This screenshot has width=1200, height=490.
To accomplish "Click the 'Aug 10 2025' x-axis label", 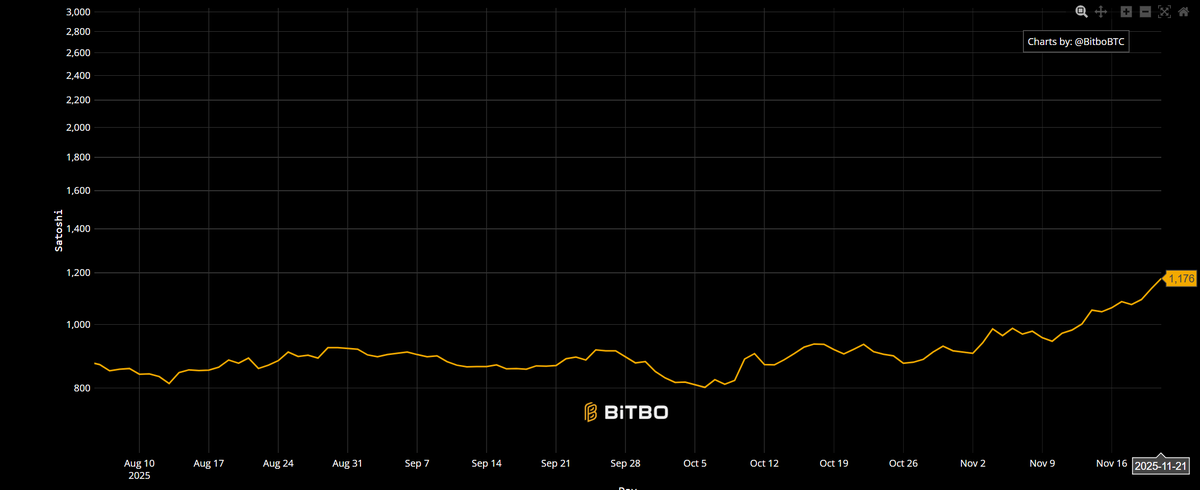I will 138,470.
